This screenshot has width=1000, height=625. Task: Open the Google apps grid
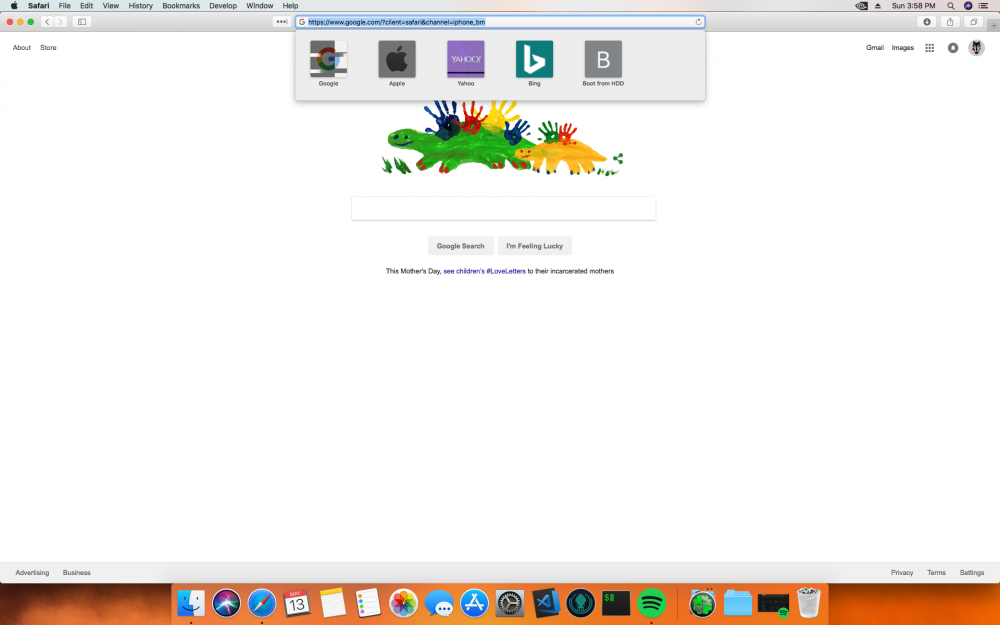click(x=930, y=48)
